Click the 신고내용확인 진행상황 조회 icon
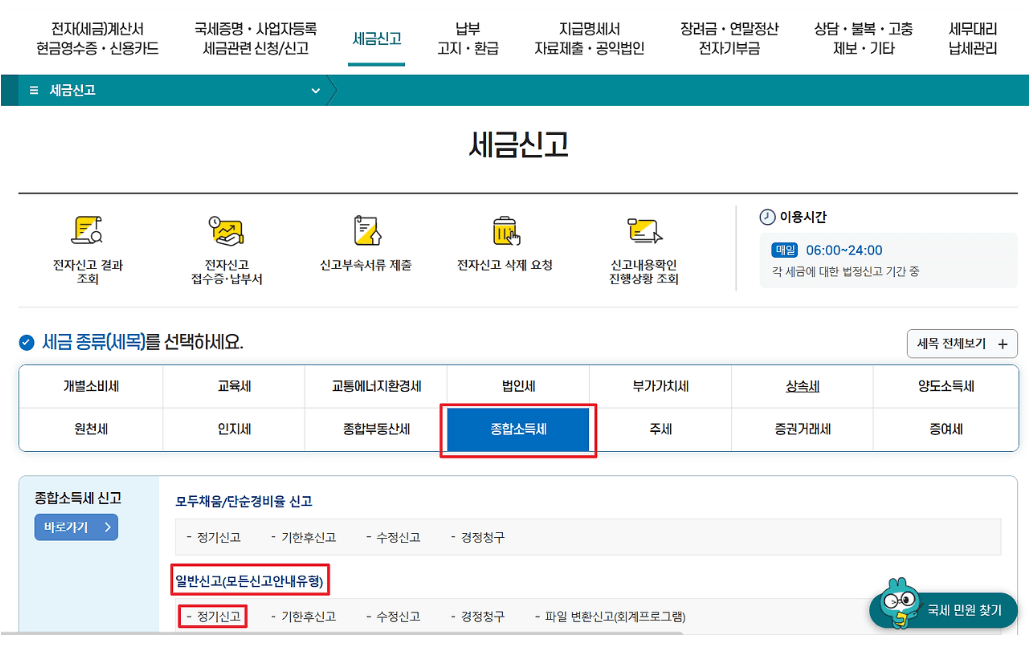This screenshot has width=1032, height=651. pyautogui.click(x=645, y=234)
